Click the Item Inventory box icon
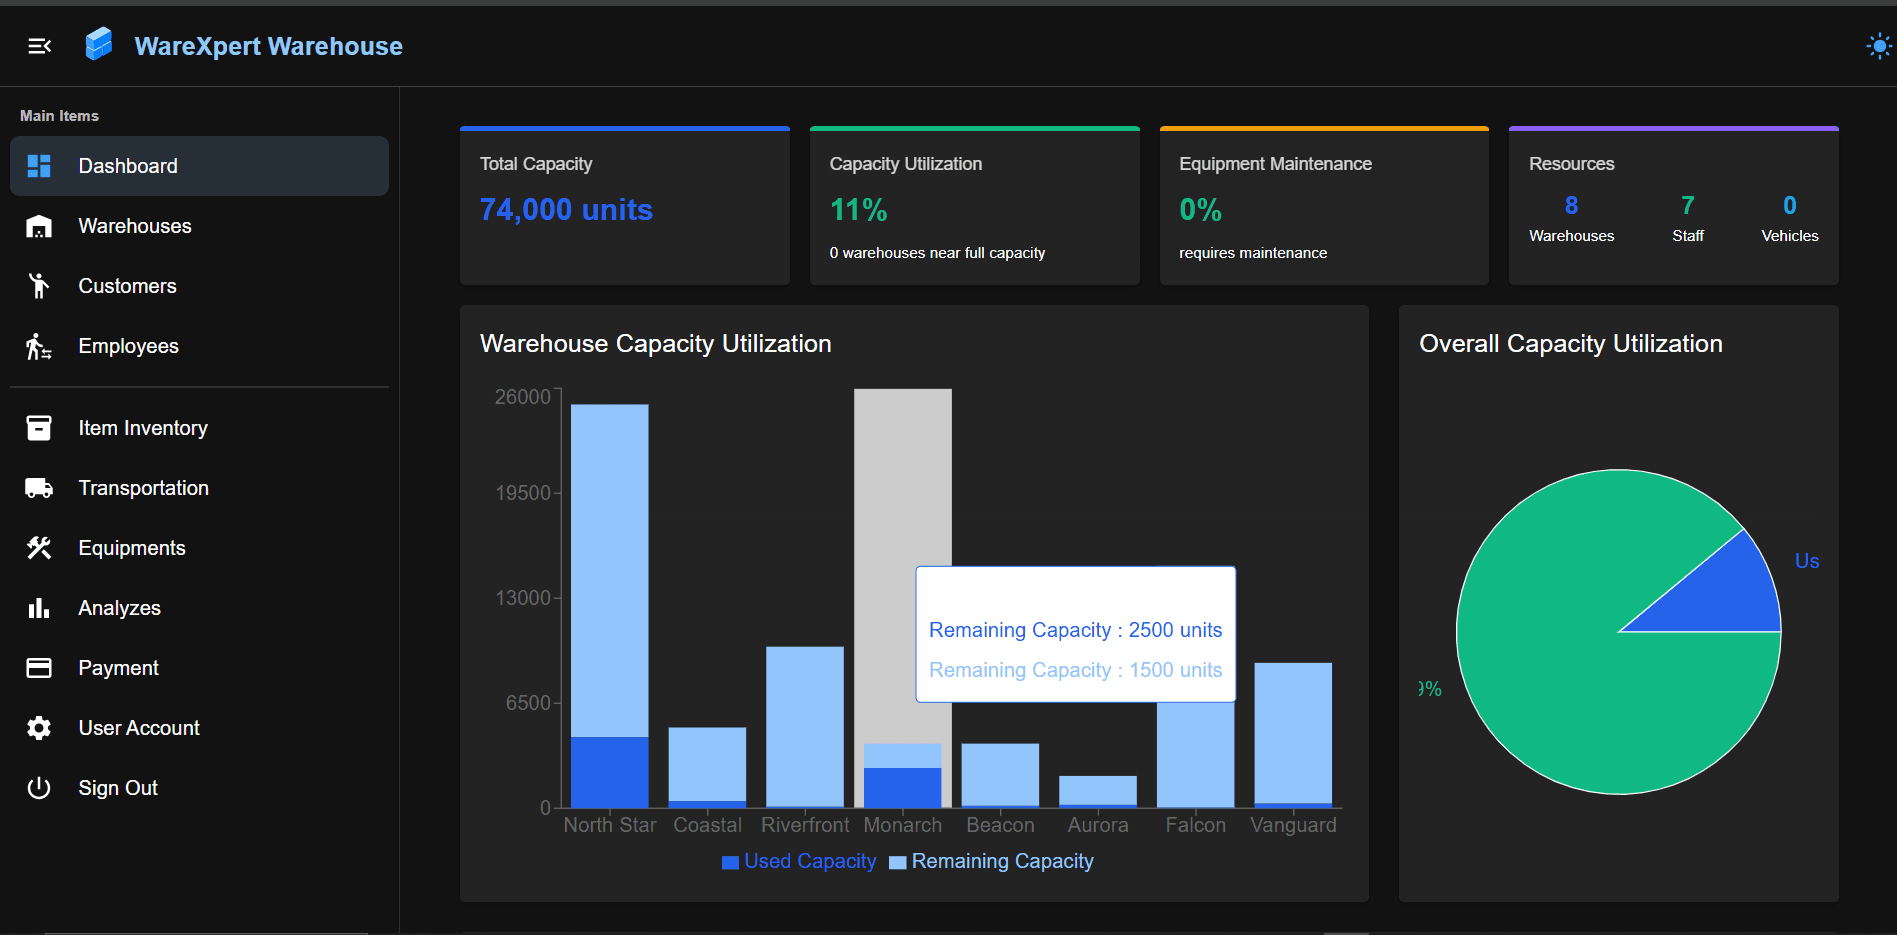 39,428
